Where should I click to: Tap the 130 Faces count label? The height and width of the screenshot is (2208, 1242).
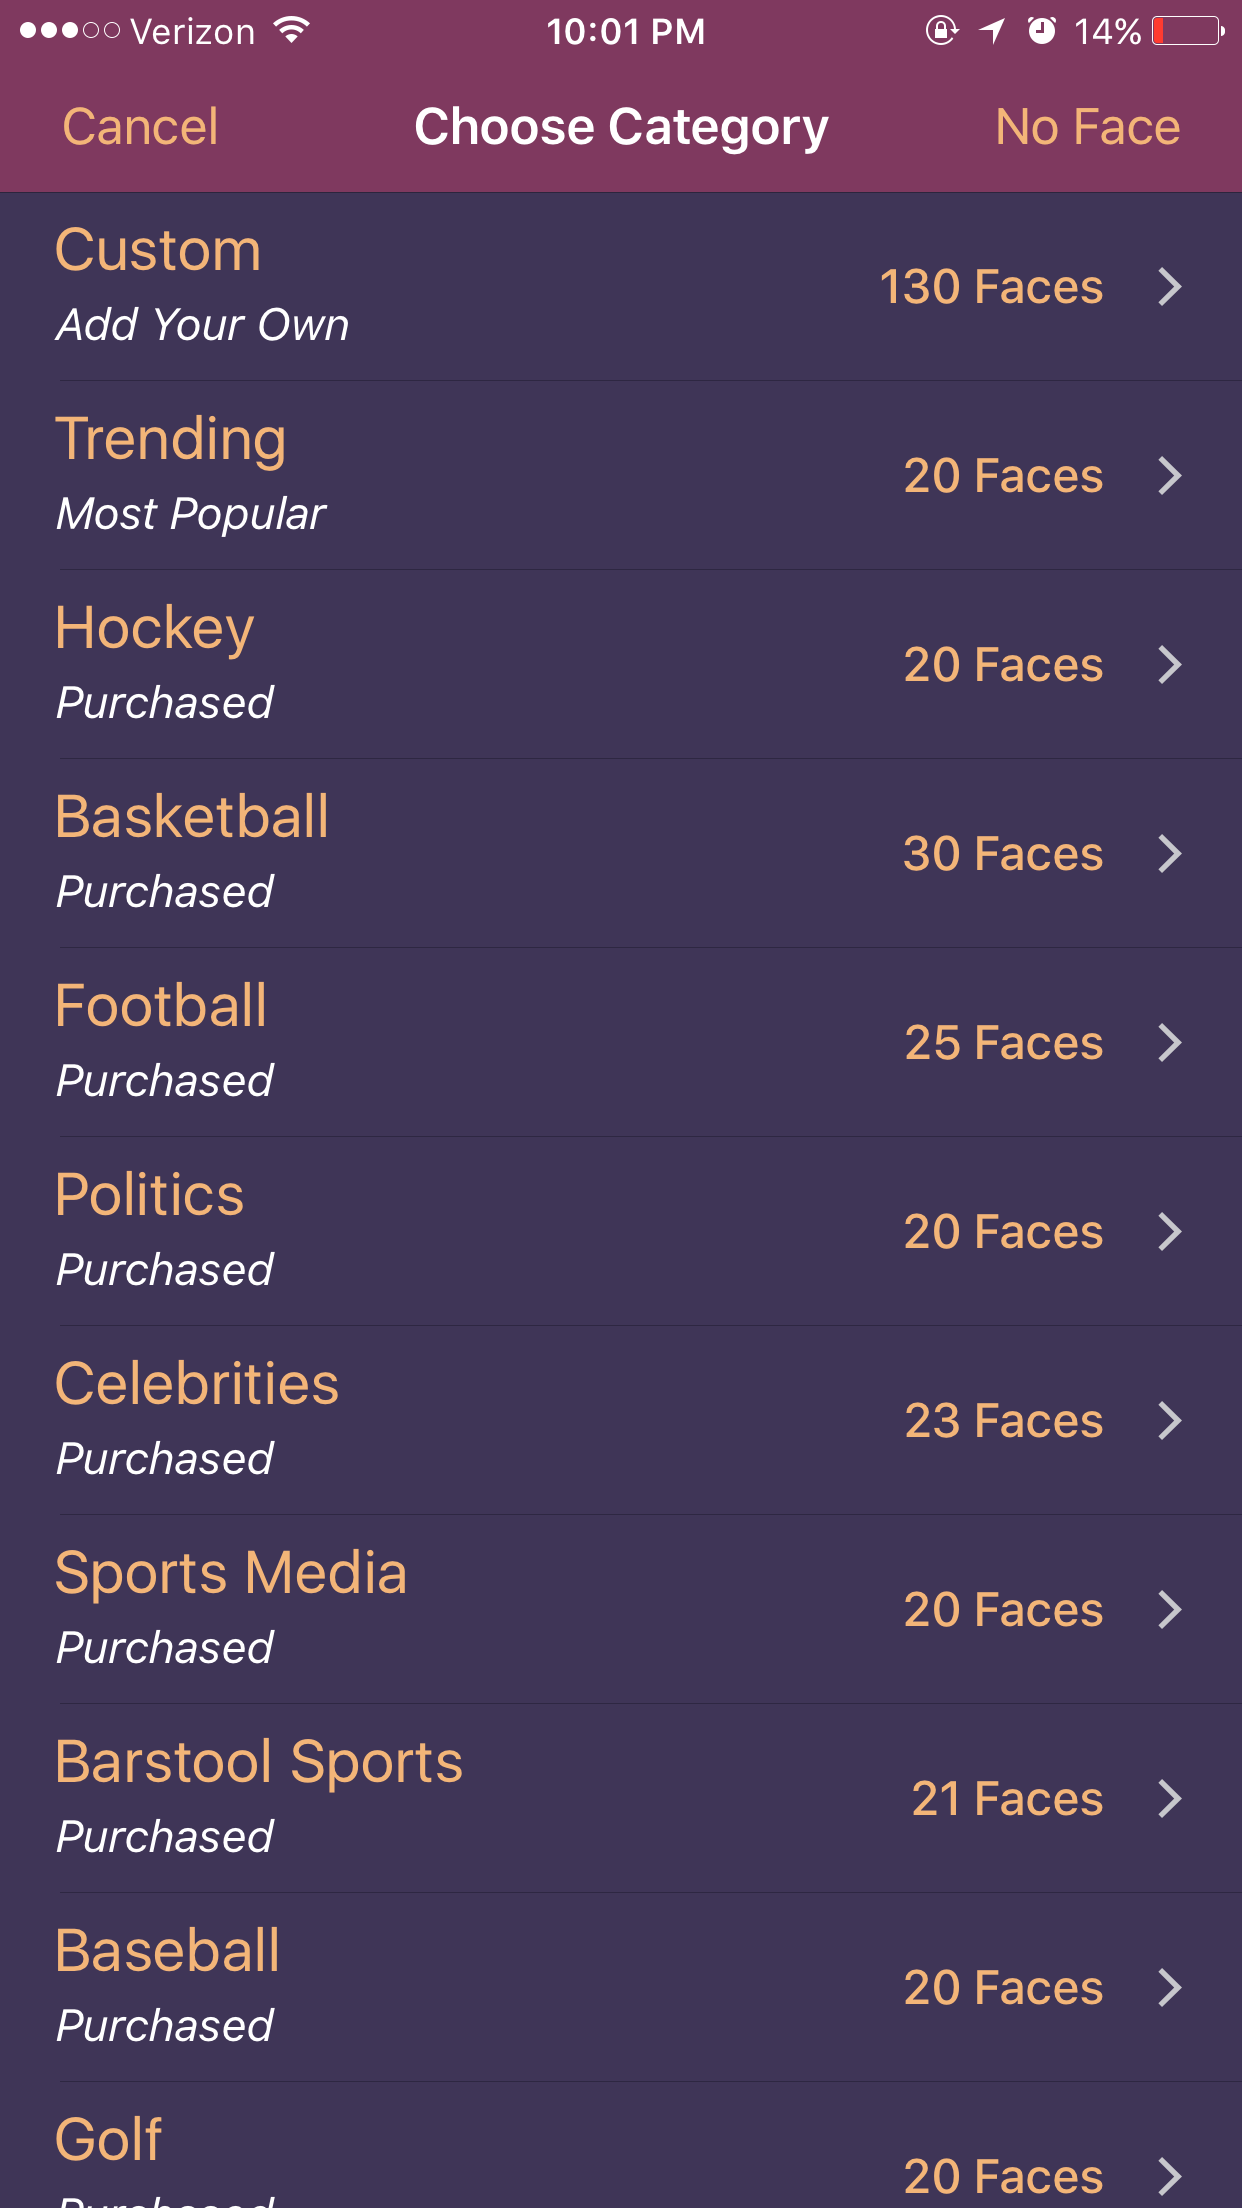click(990, 287)
